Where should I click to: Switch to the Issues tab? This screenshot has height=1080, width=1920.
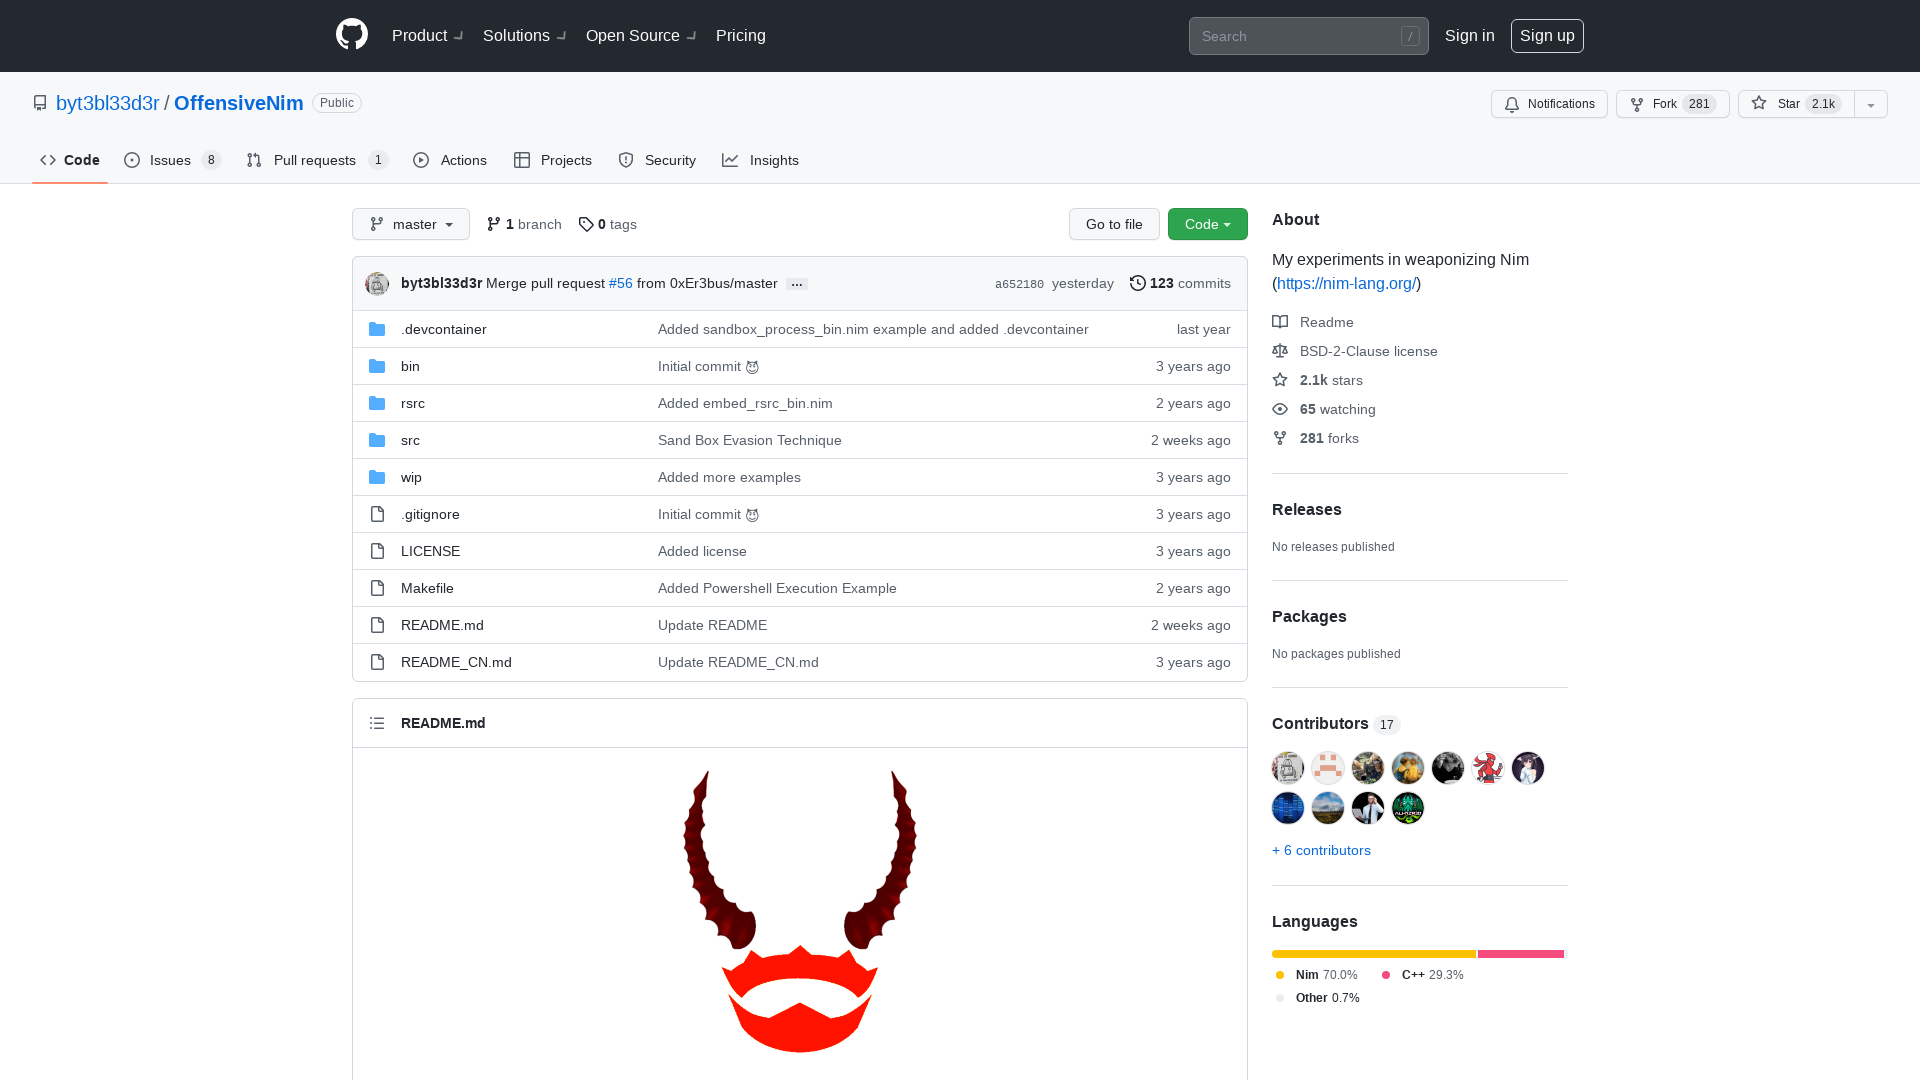pyautogui.click(x=173, y=160)
